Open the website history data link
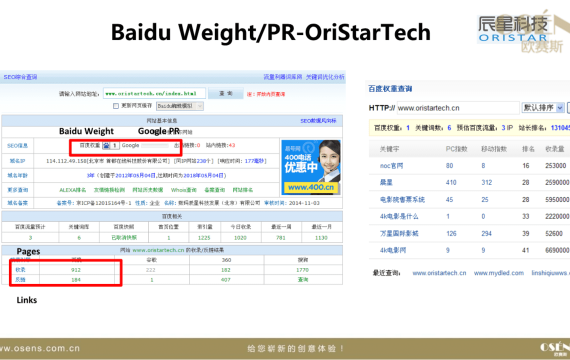 pos(148,190)
